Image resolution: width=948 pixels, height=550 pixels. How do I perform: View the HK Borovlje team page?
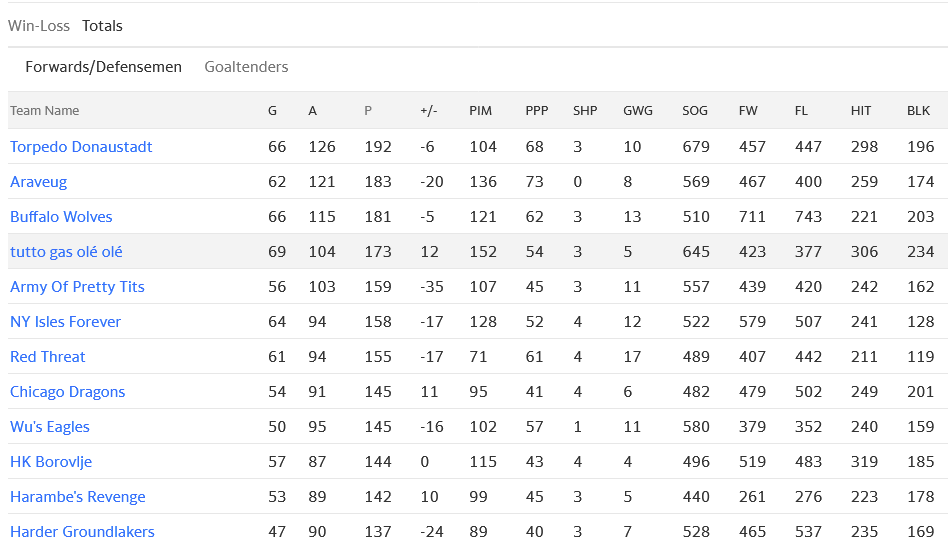(51, 462)
